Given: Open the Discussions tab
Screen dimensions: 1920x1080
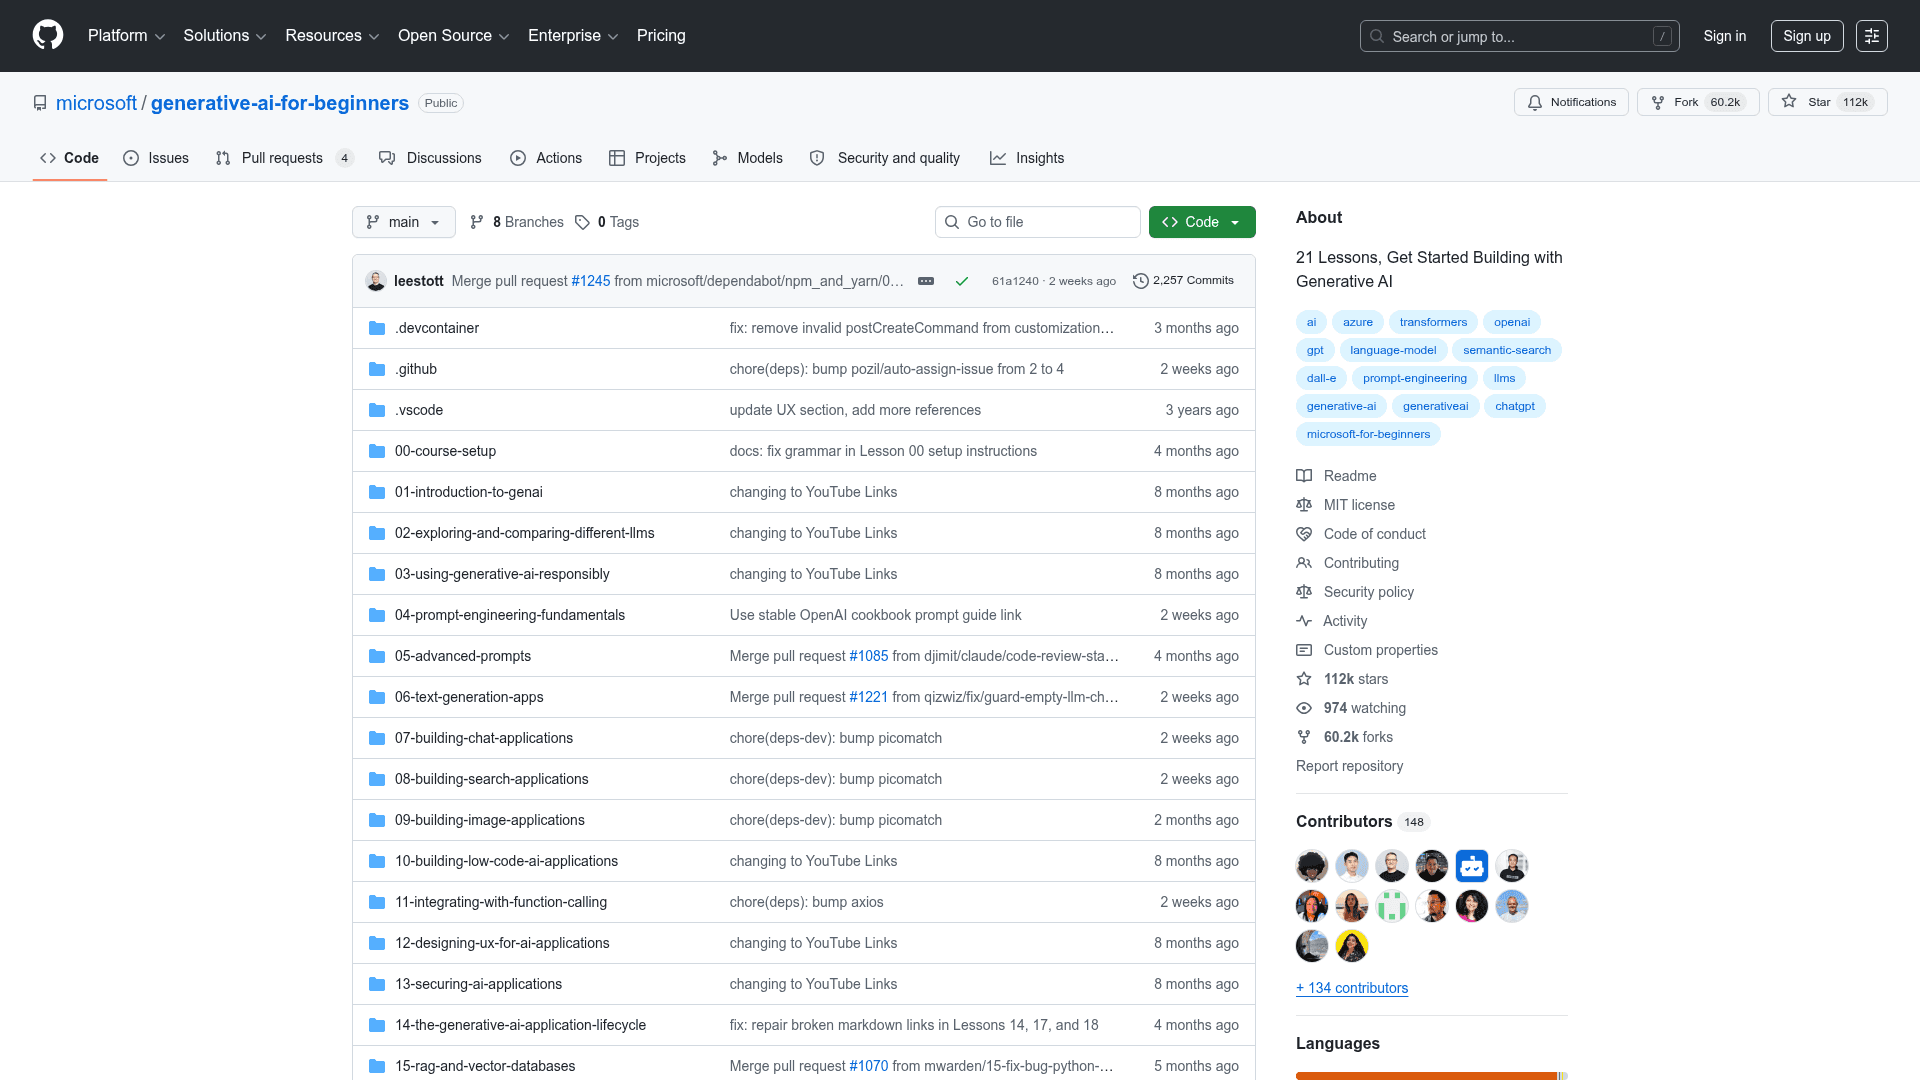Looking at the screenshot, I should pyautogui.click(x=430, y=158).
